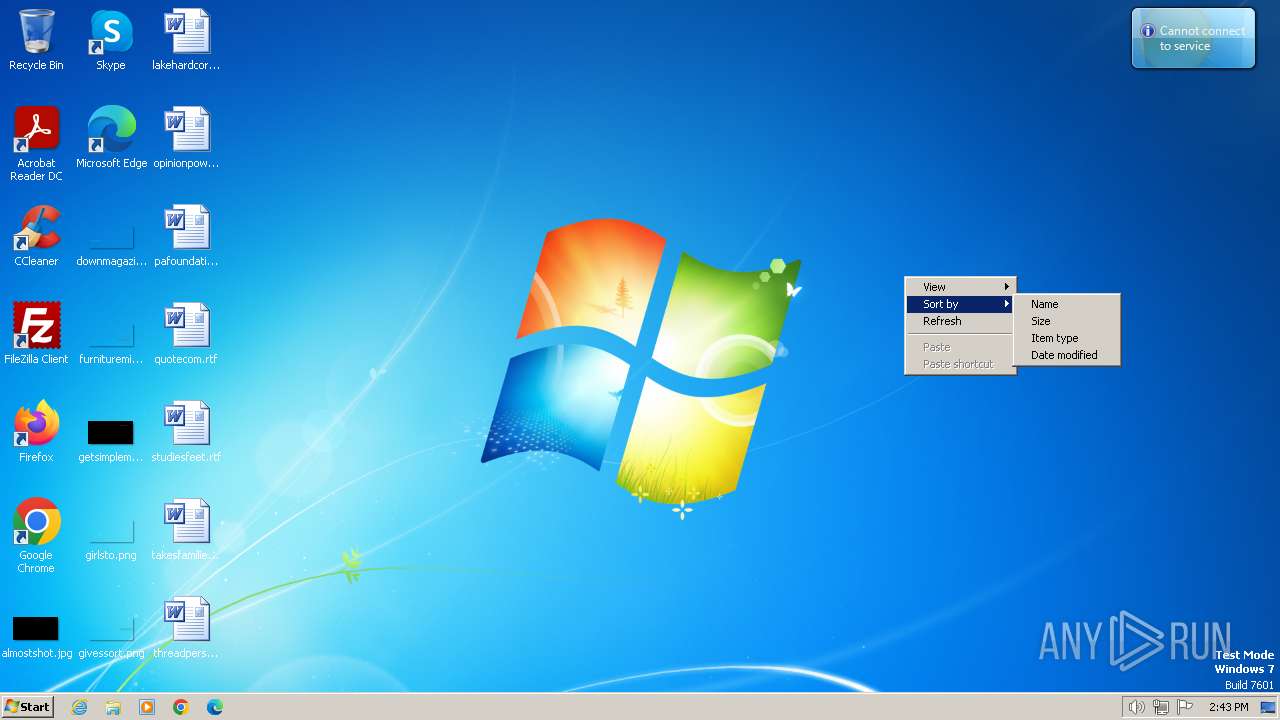Open Internet Explorer from the taskbar

pyautogui.click(x=79, y=707)
